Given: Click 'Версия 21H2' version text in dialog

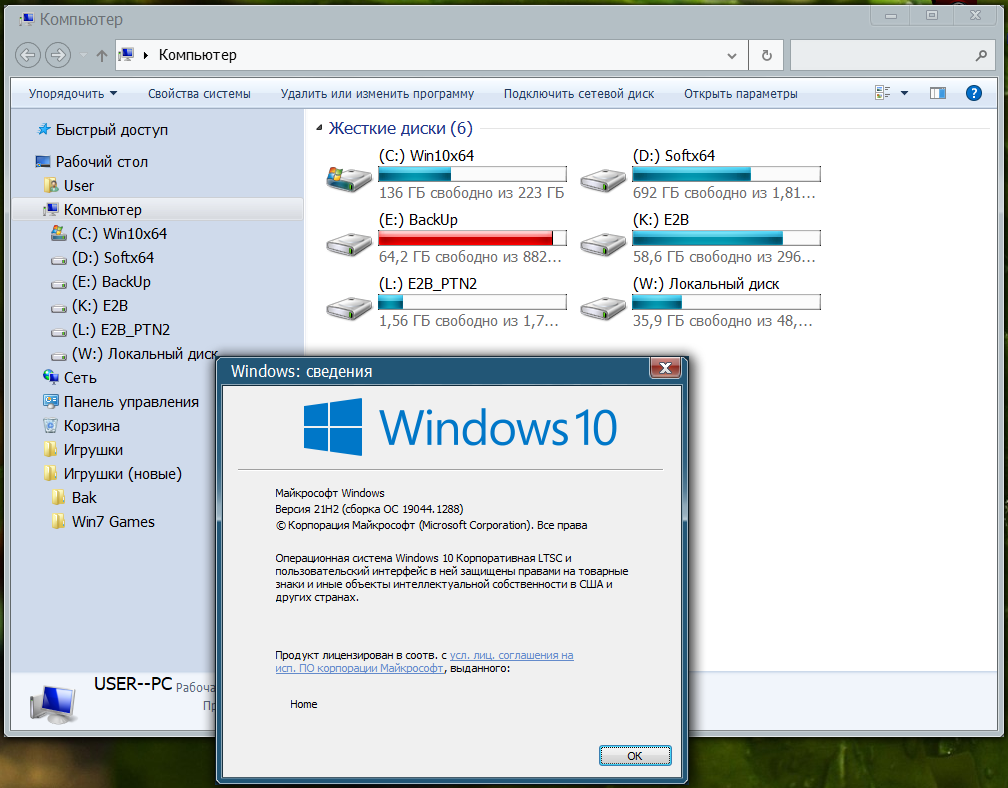Looking at the screenshot, I should pos(369,509).
